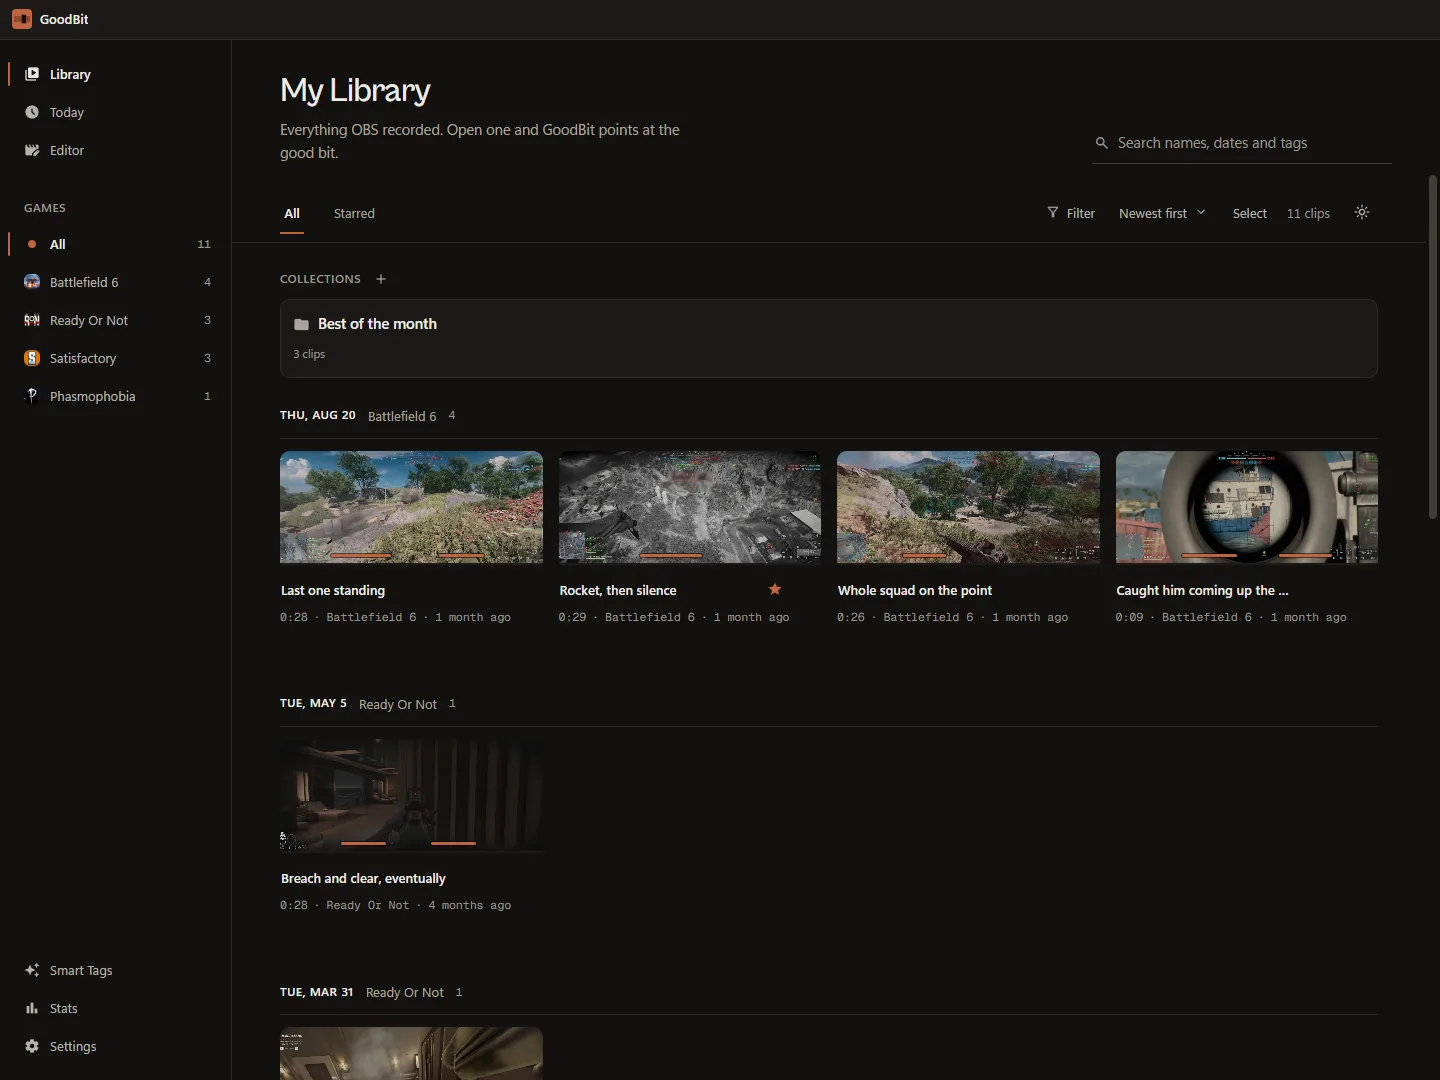Viewport: 1440px width, 1080px height.
Task: Click the THU, AUG 20 date header
Action: pos(318,415)
